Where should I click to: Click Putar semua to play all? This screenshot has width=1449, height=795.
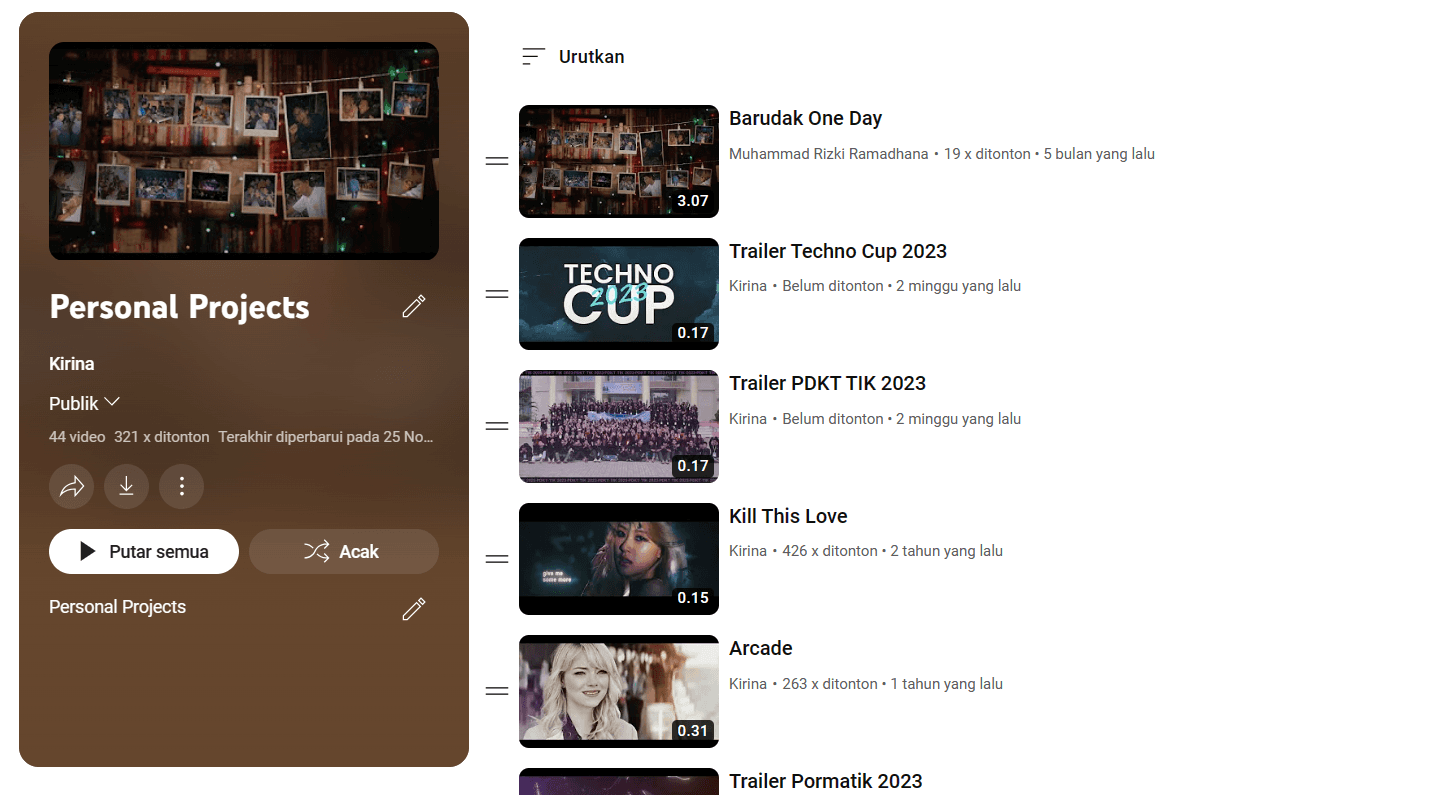click(144, 551)
